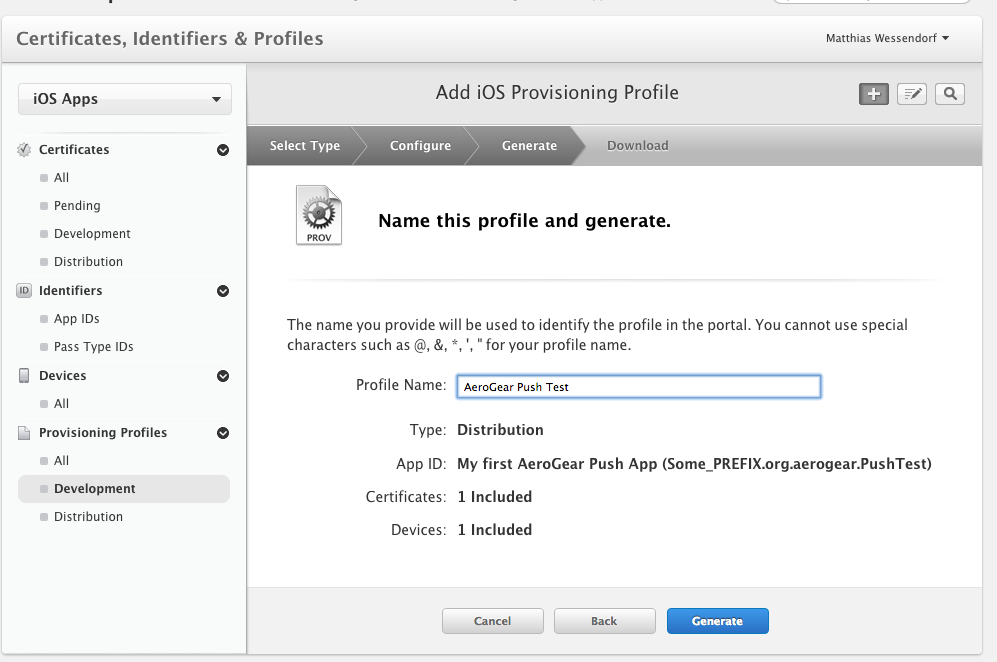
Task: Collapse the Identifiers section
Action: [222, 290]
